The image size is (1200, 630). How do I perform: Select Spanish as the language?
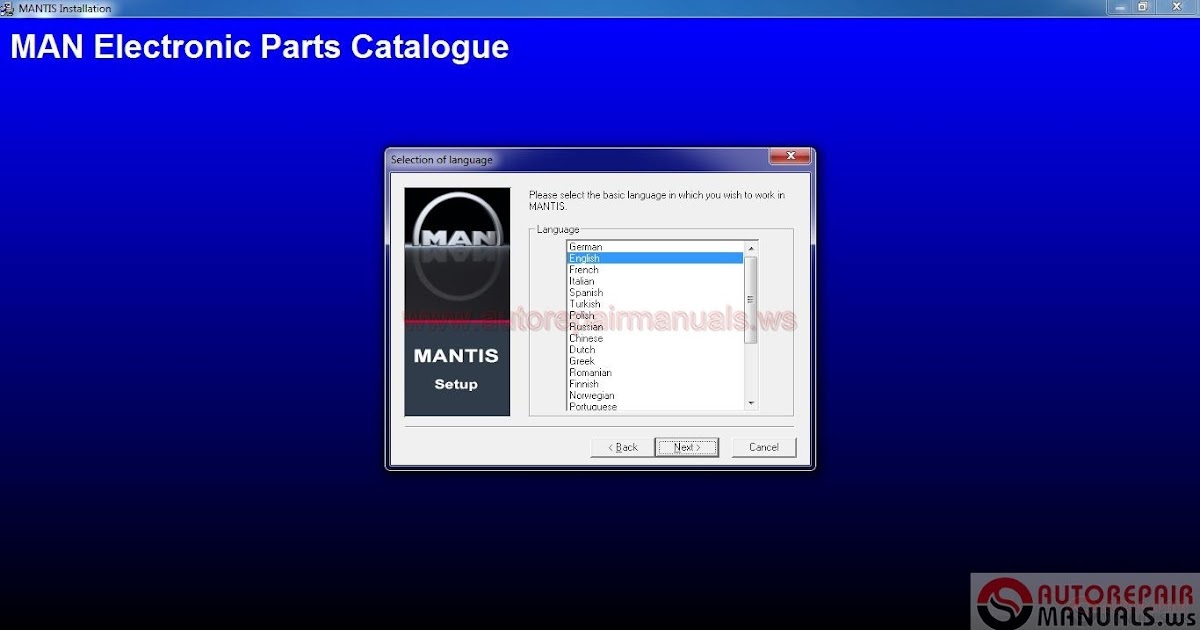pos(655,292)
